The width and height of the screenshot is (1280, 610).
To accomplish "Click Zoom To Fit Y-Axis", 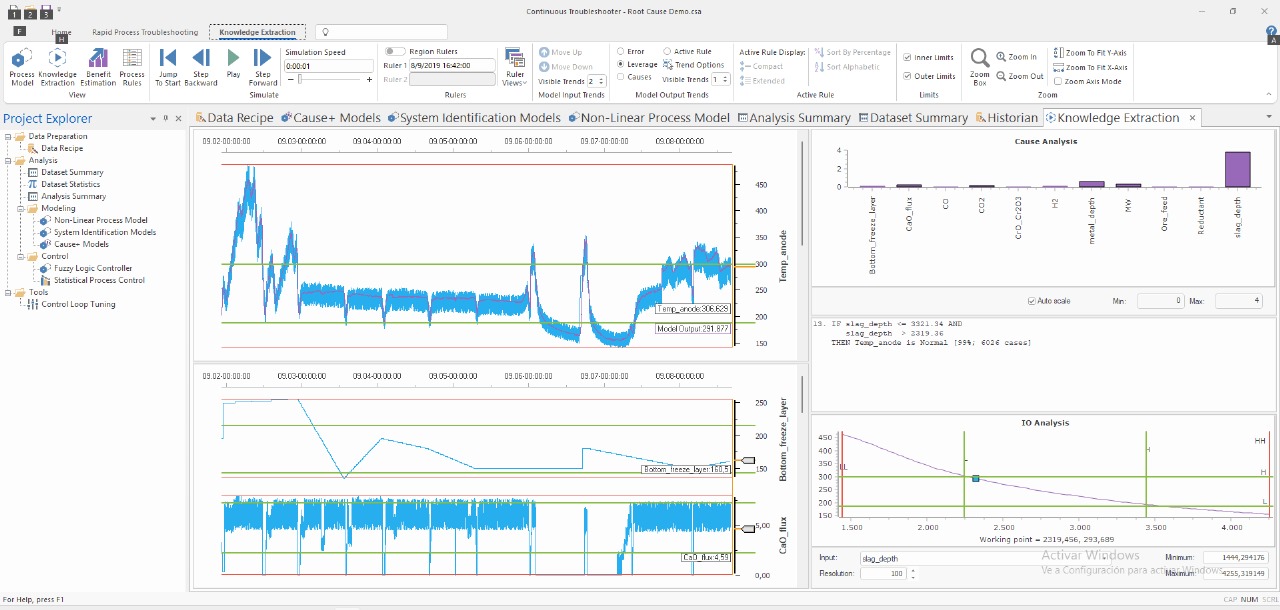I will point(1090,52).
